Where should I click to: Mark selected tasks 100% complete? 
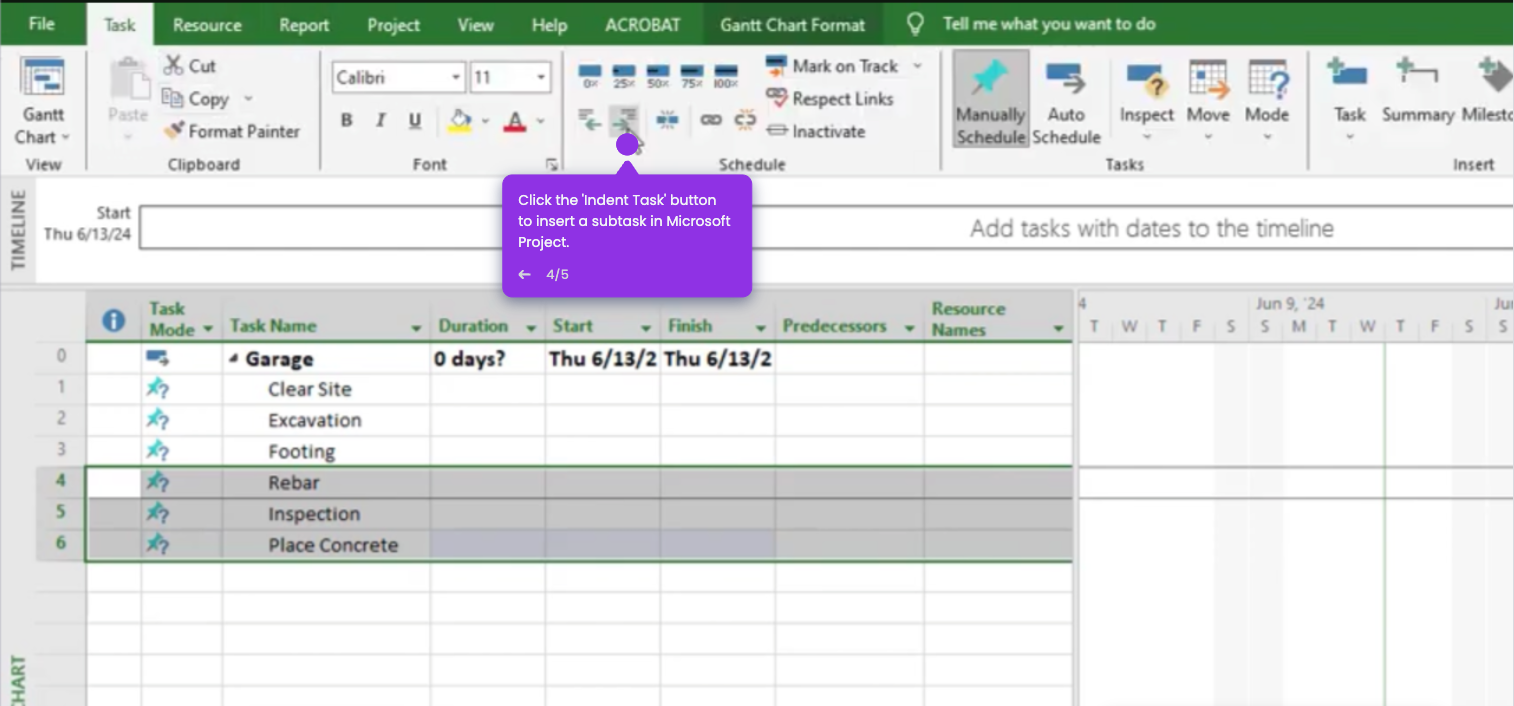click(726, 76)
